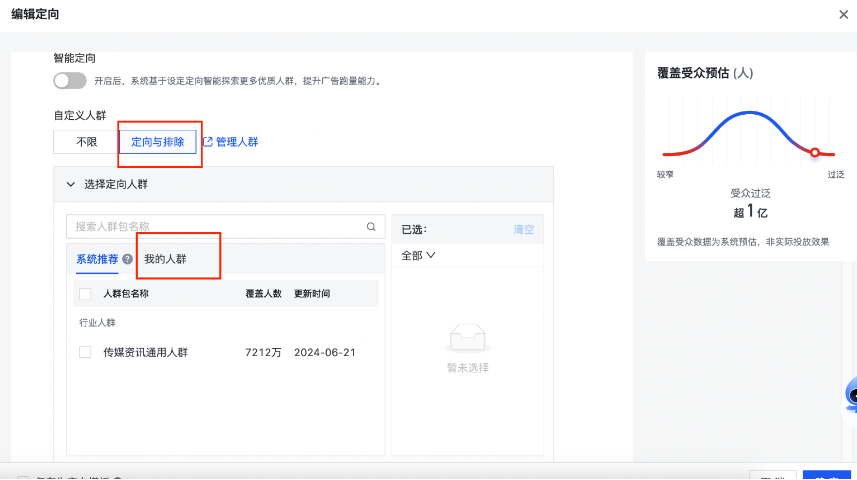Click the audience curve indicator dot

coord(814,153)
